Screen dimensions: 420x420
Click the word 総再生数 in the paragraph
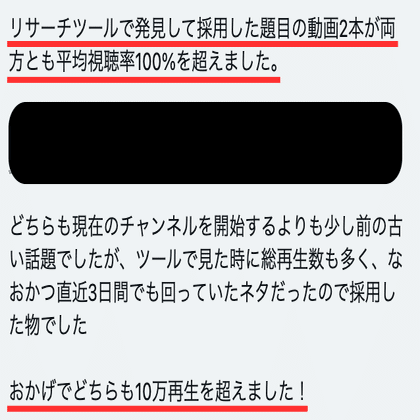(x=292, y=260)
